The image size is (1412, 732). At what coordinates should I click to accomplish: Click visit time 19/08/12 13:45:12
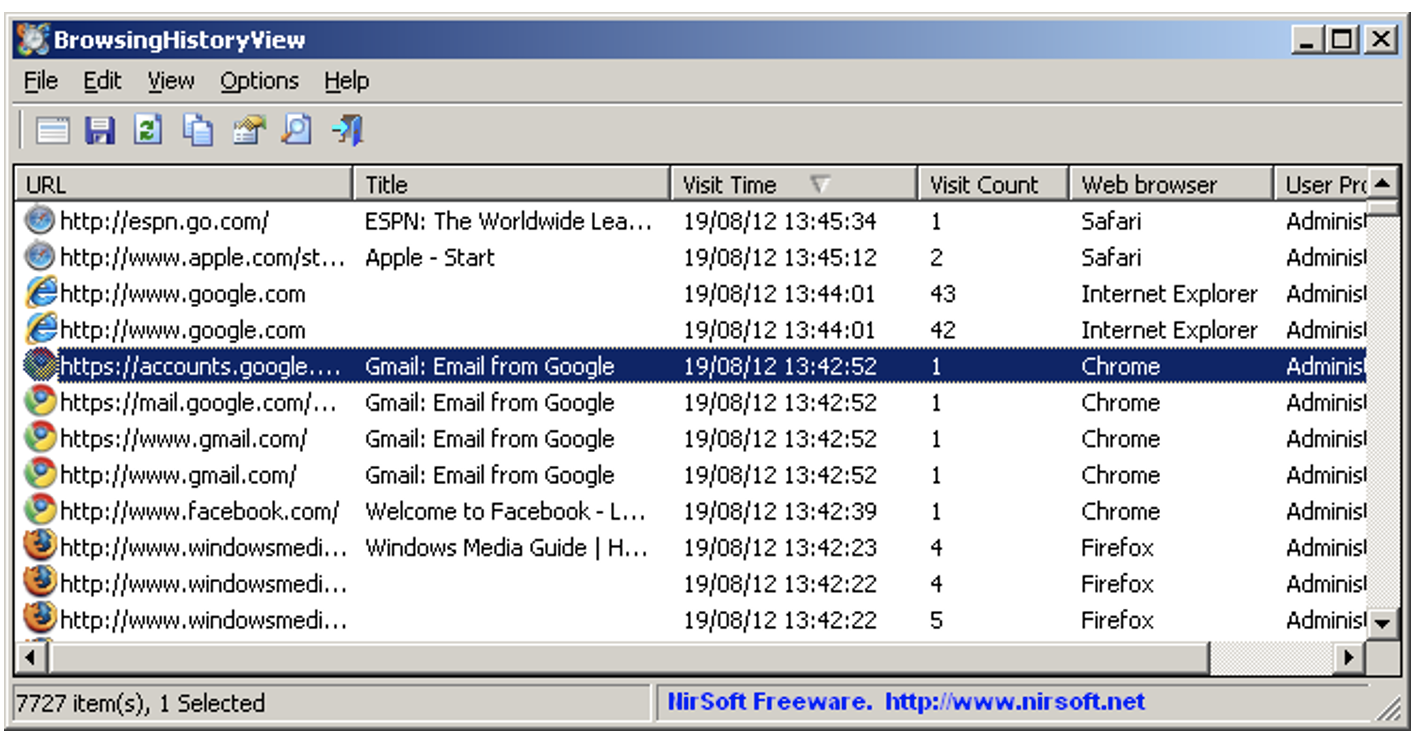[x=780, y=257]
